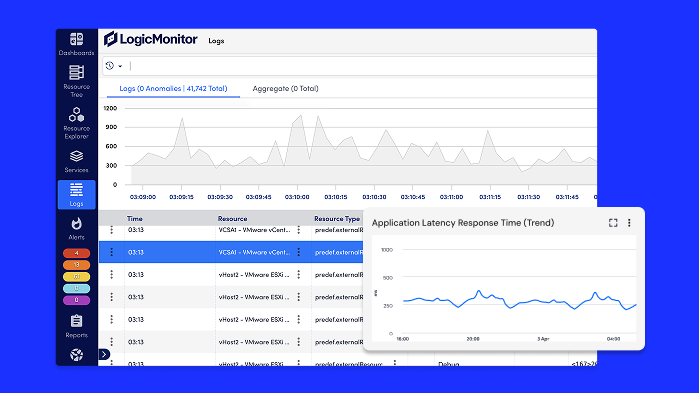The width and height of the screenshot is (699, 393).
Task: Open row menu for highlighted VCSA1 log
Action: point(111,252)
